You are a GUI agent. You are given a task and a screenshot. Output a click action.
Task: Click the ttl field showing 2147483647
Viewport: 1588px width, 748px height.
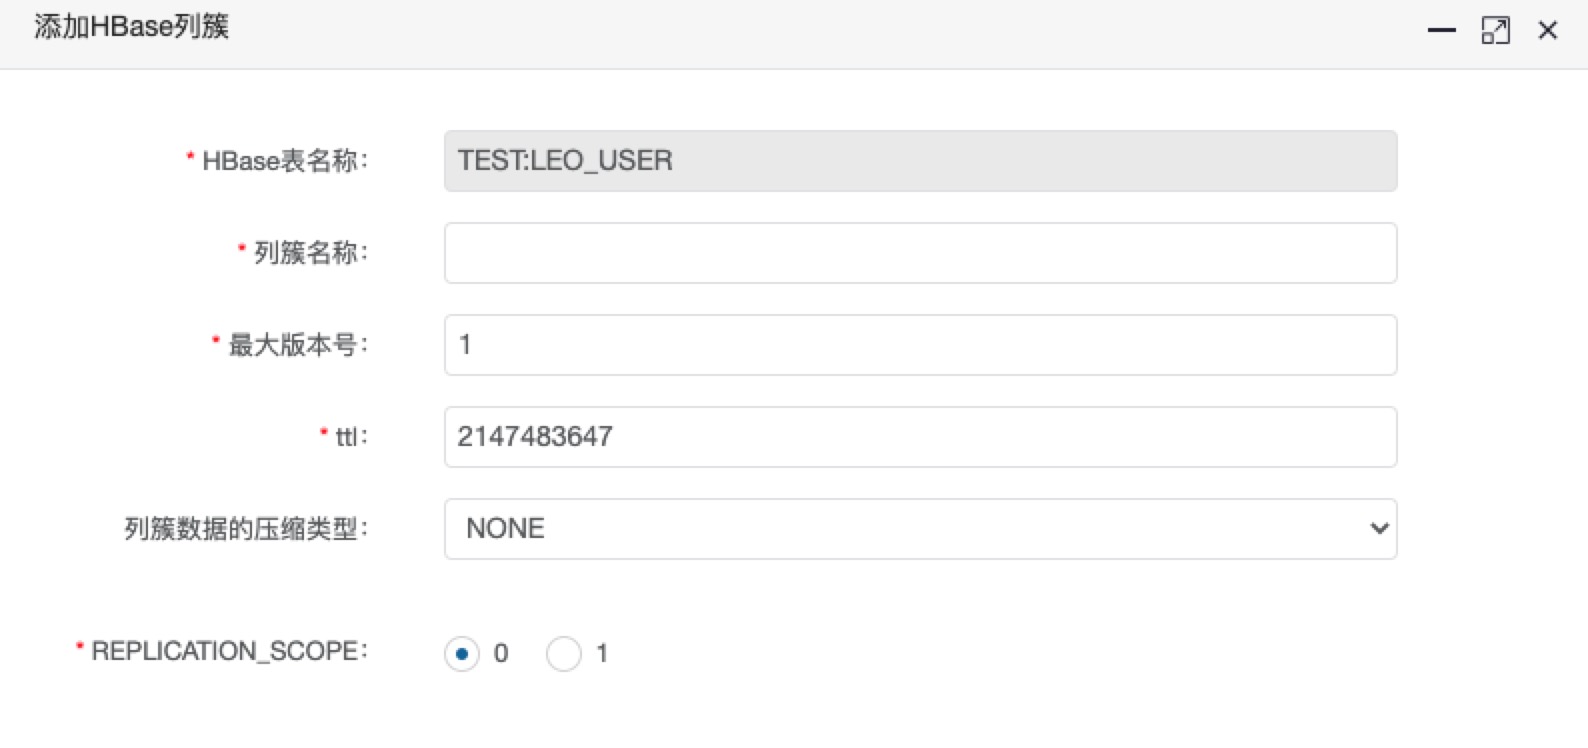point(920,437)
